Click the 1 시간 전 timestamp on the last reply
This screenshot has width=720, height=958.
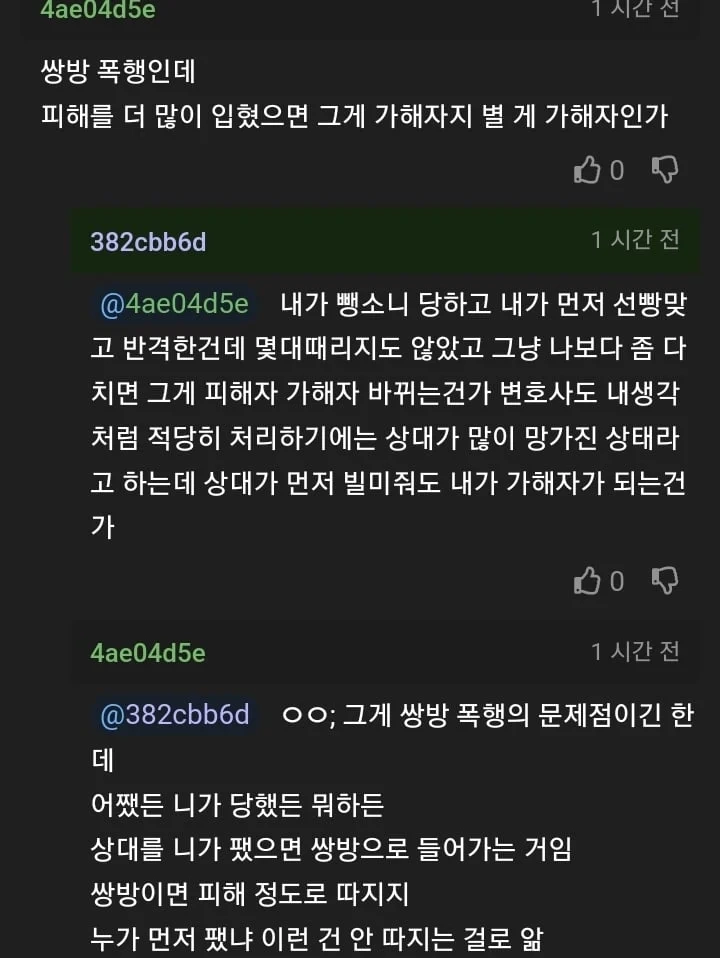click(635, 652)
